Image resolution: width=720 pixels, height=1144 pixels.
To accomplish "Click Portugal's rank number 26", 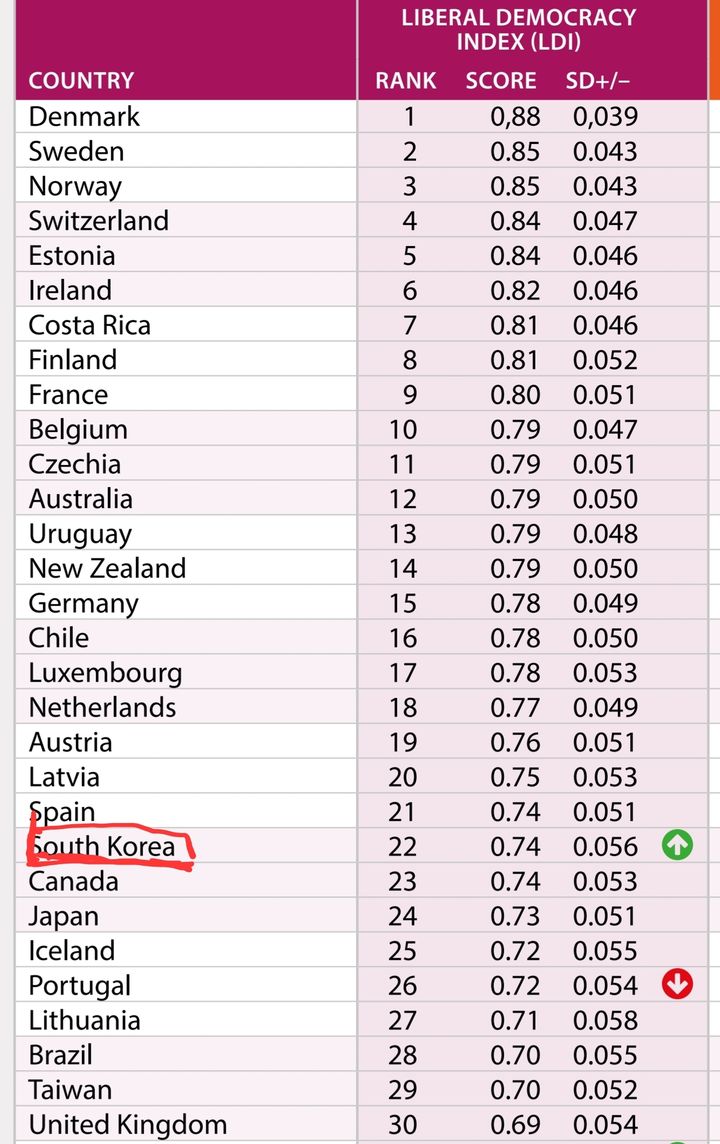I will (x=403, y=986).
